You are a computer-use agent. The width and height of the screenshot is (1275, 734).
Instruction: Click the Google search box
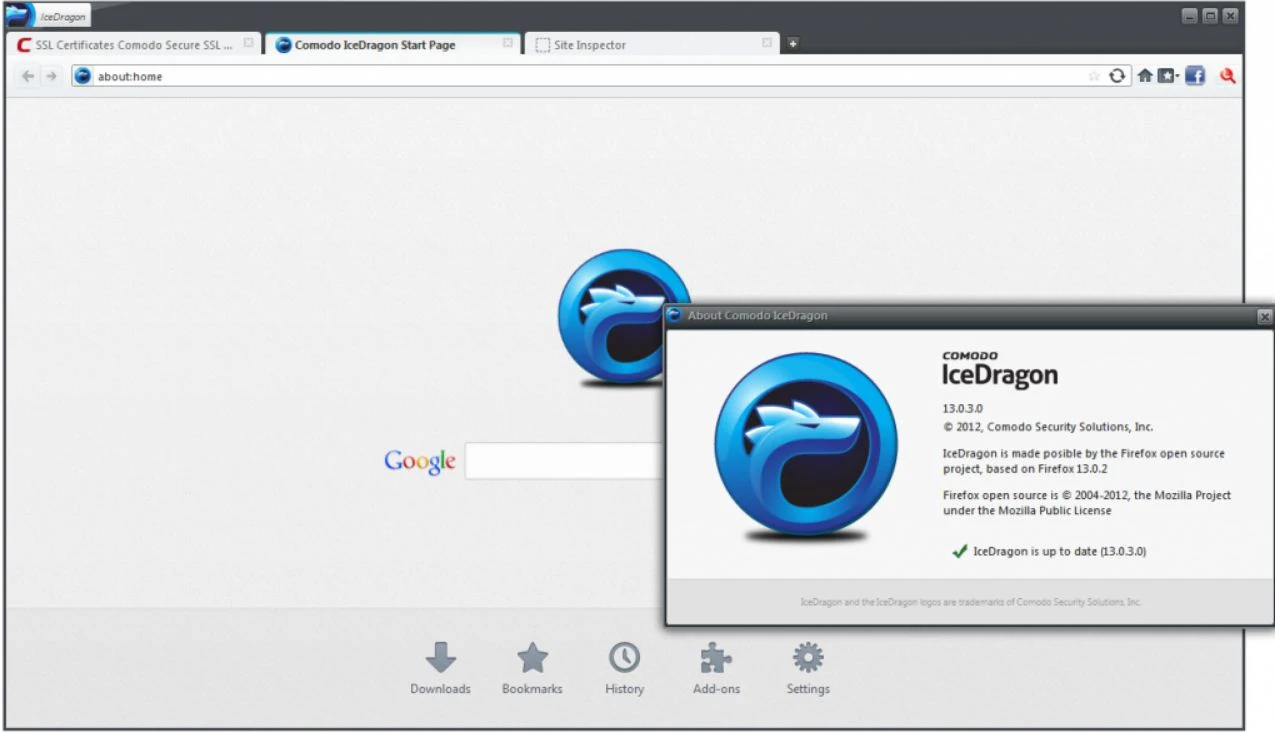pyautogui.click(x=566, y=461)
